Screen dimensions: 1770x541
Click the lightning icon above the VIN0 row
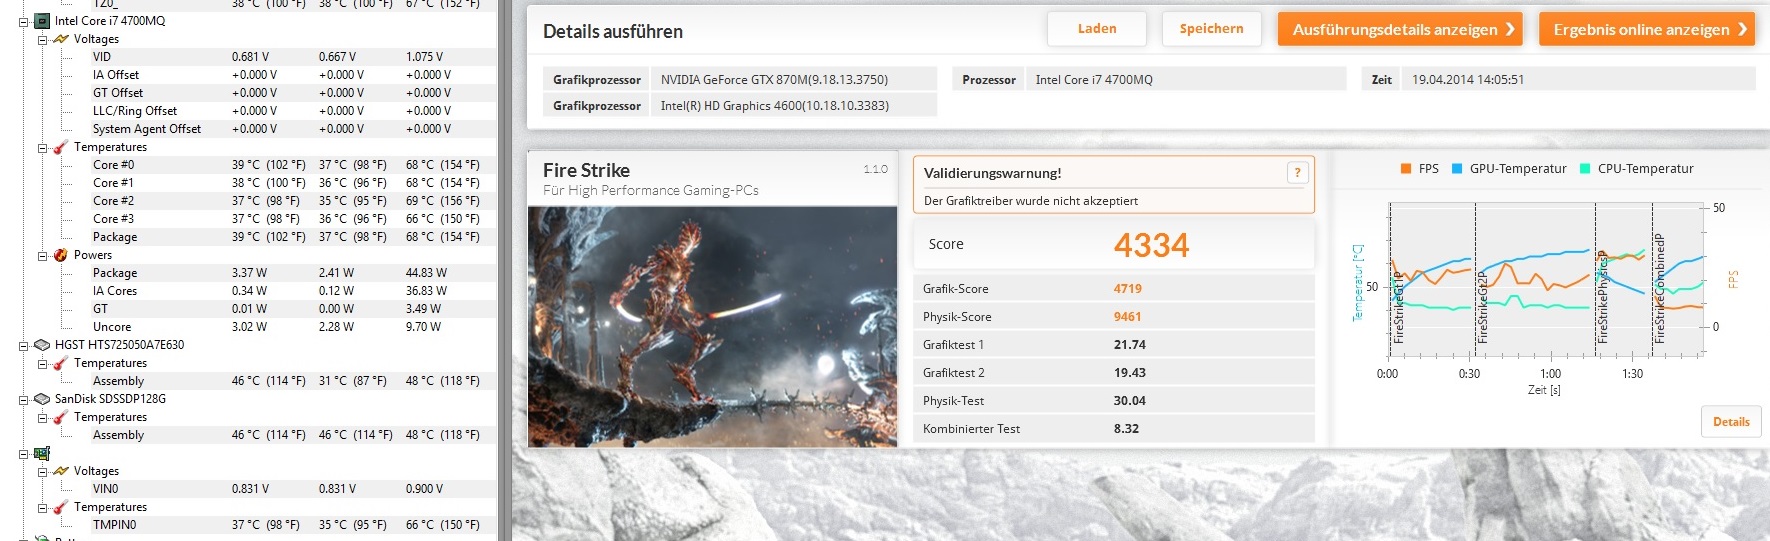click(61, 471)
